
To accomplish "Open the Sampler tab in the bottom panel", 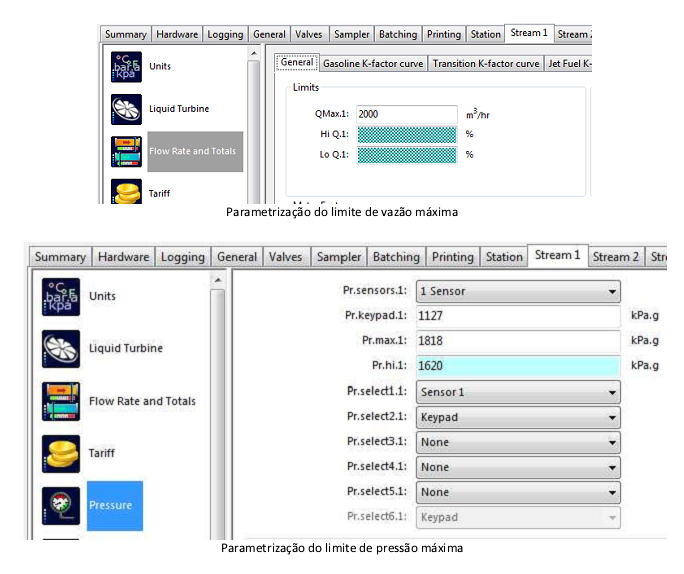I will [x=339, y=257].
